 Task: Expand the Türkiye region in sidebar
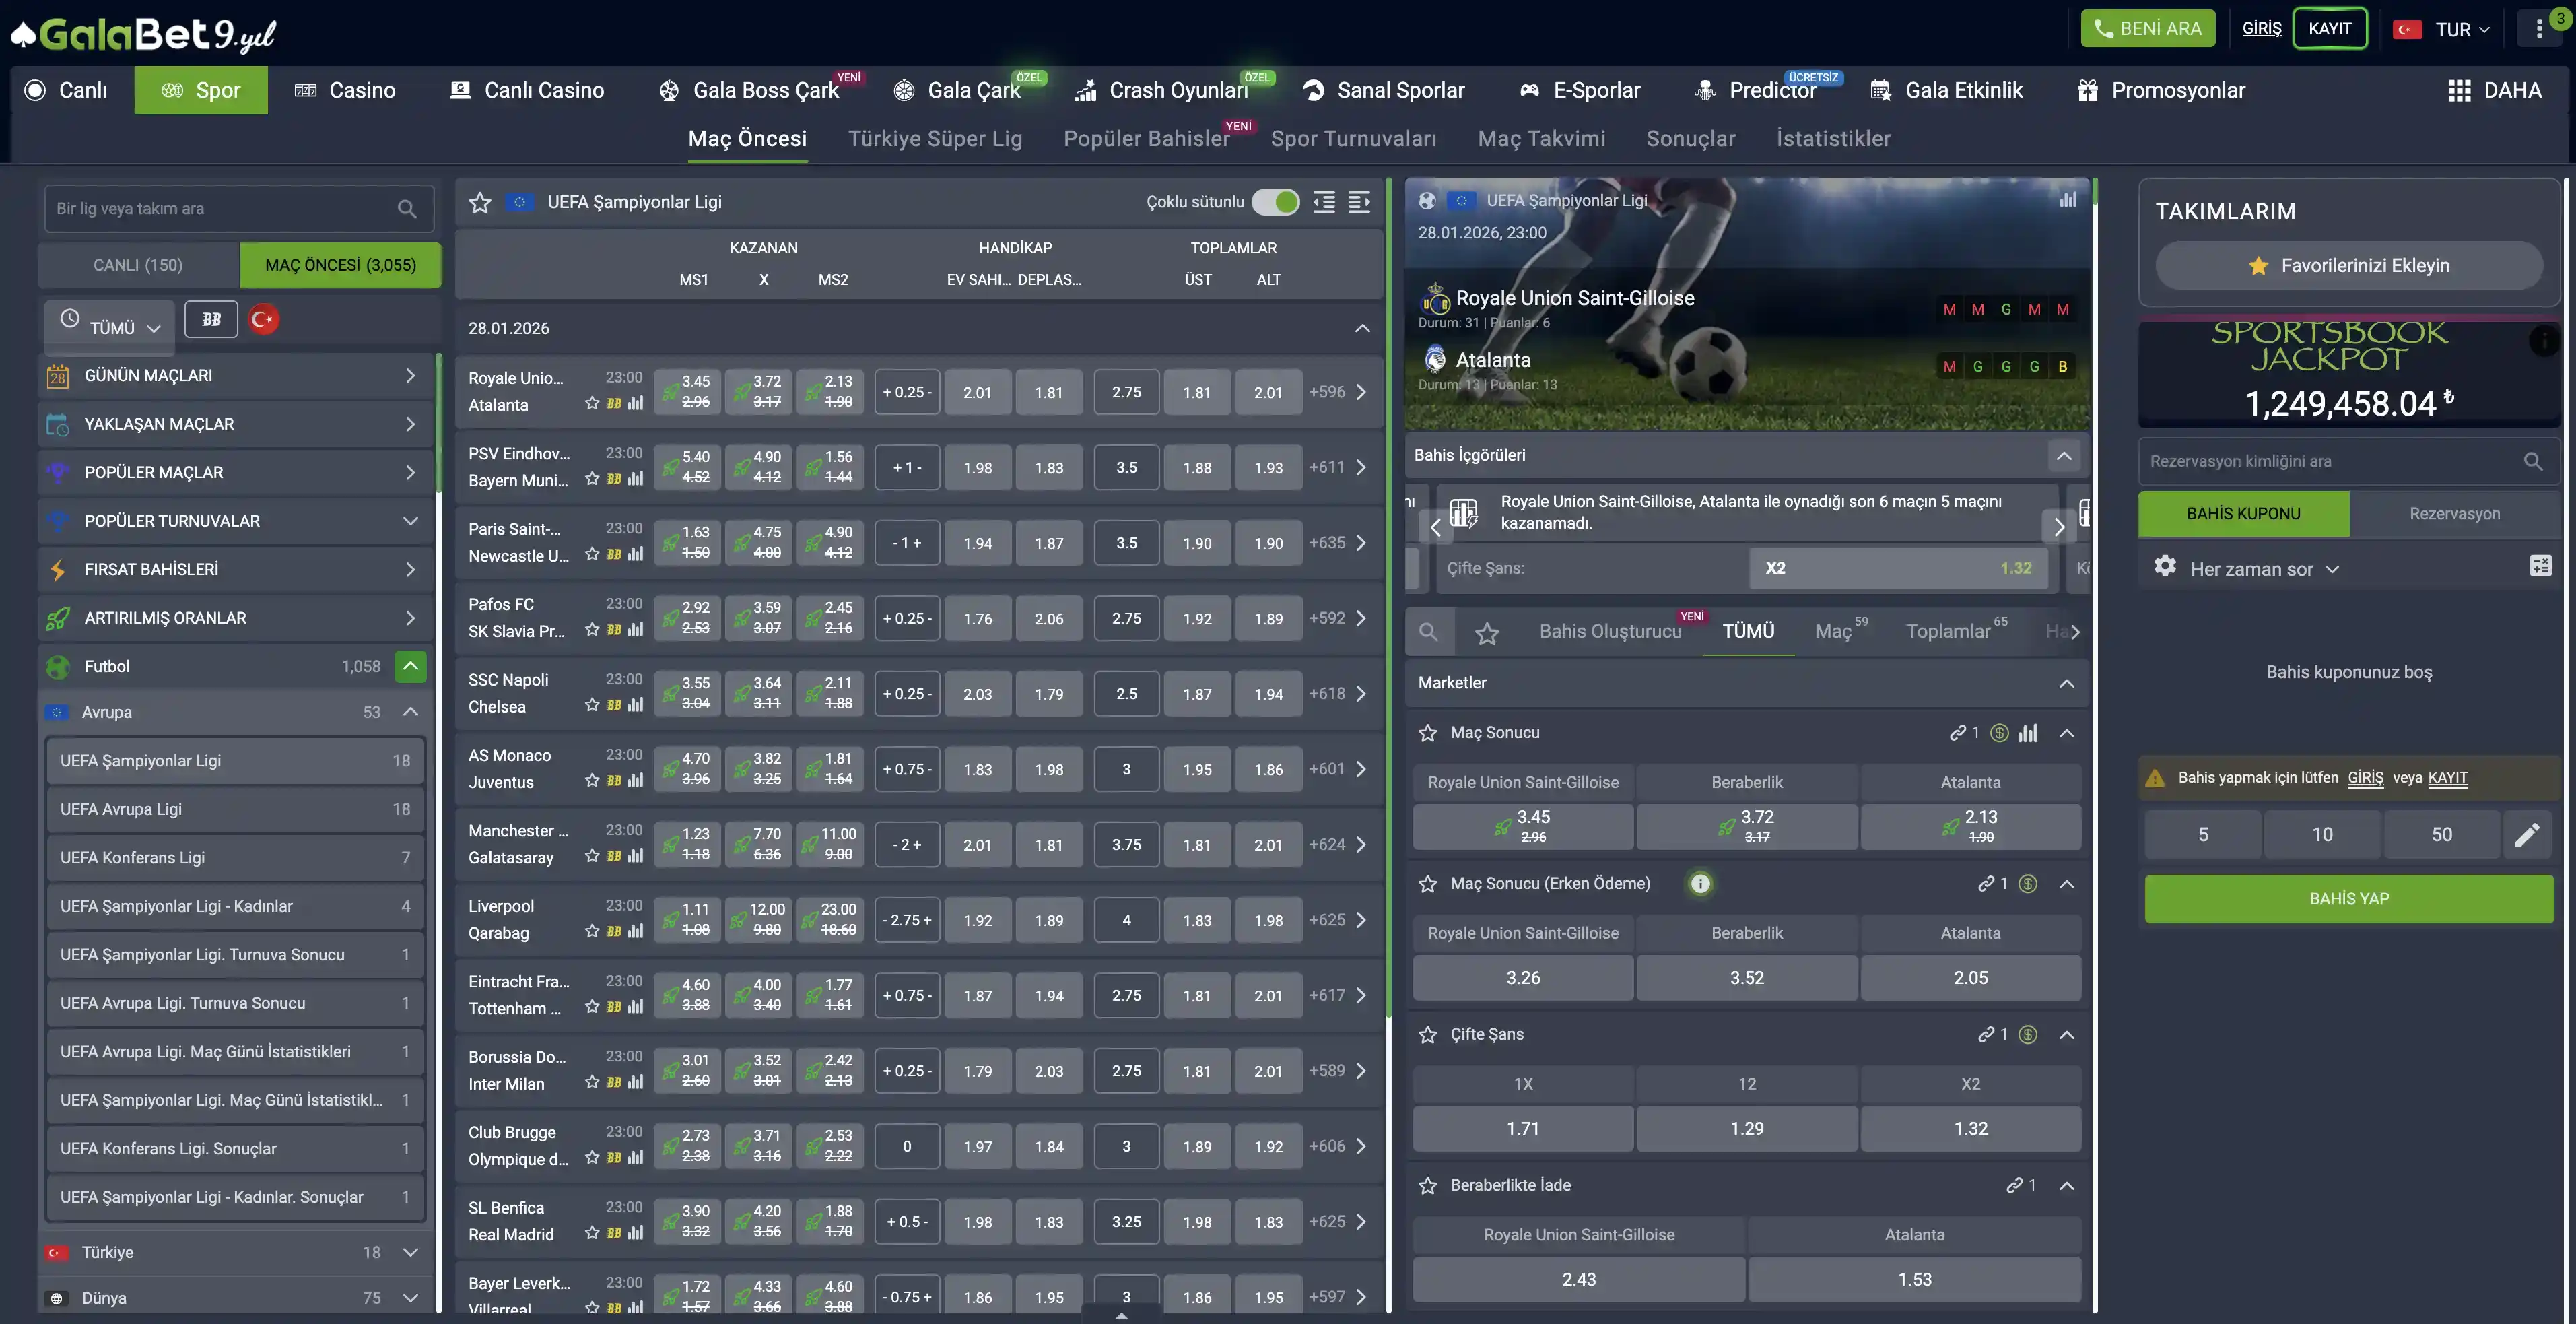click(410, 1252)
